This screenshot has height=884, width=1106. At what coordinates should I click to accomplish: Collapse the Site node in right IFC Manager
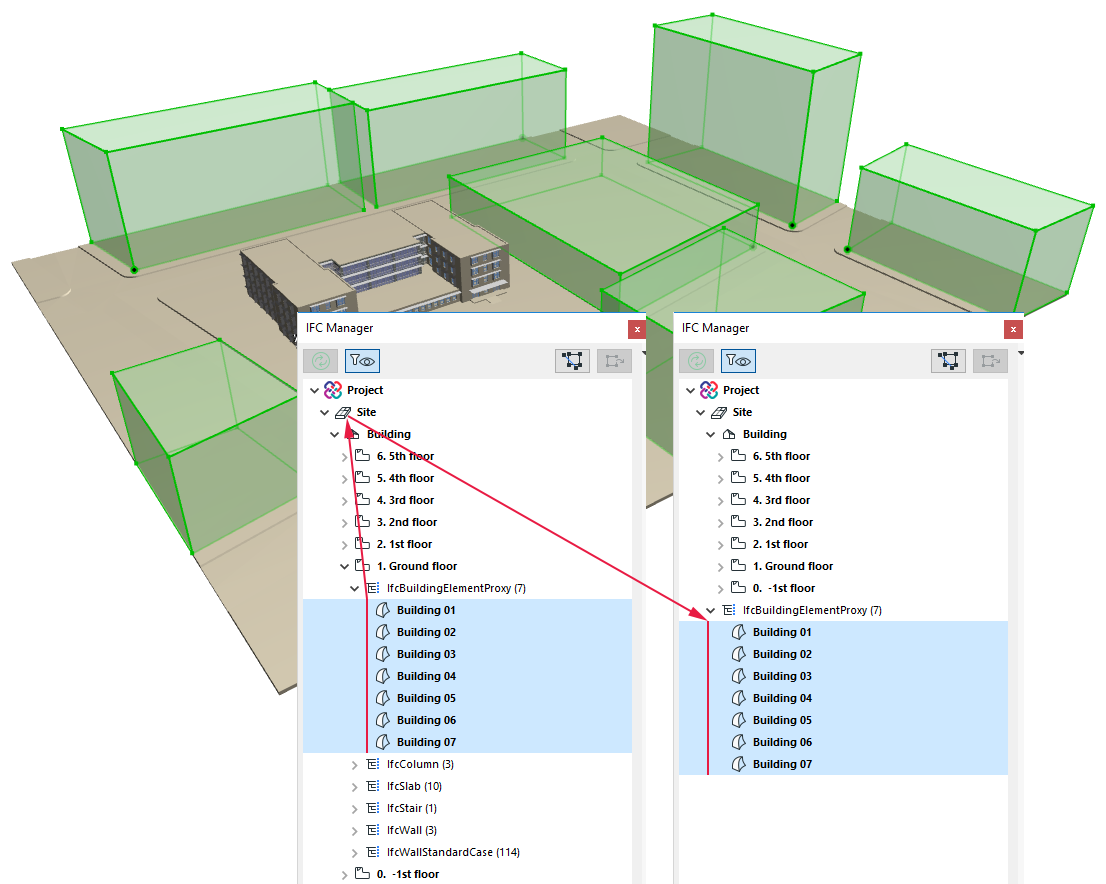(x=700, y=412)
